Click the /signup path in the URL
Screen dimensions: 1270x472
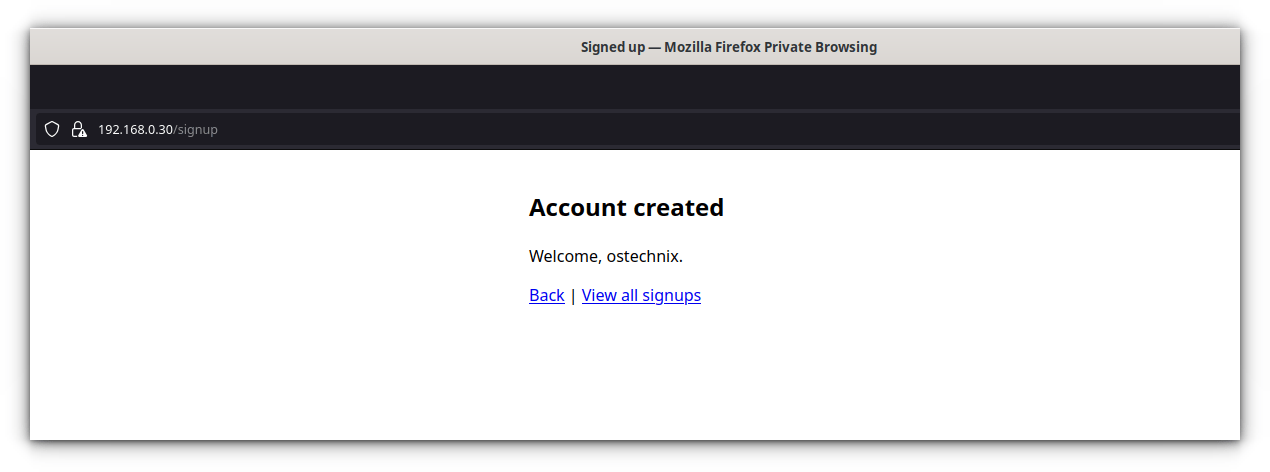coord(196,130)
